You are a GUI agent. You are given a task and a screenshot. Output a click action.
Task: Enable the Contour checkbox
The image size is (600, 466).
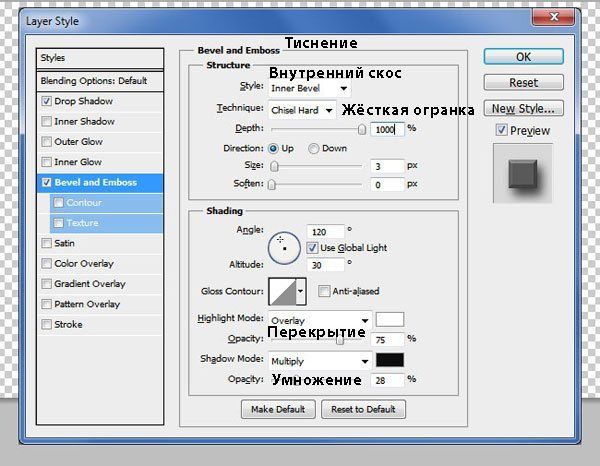click(58, 203)
